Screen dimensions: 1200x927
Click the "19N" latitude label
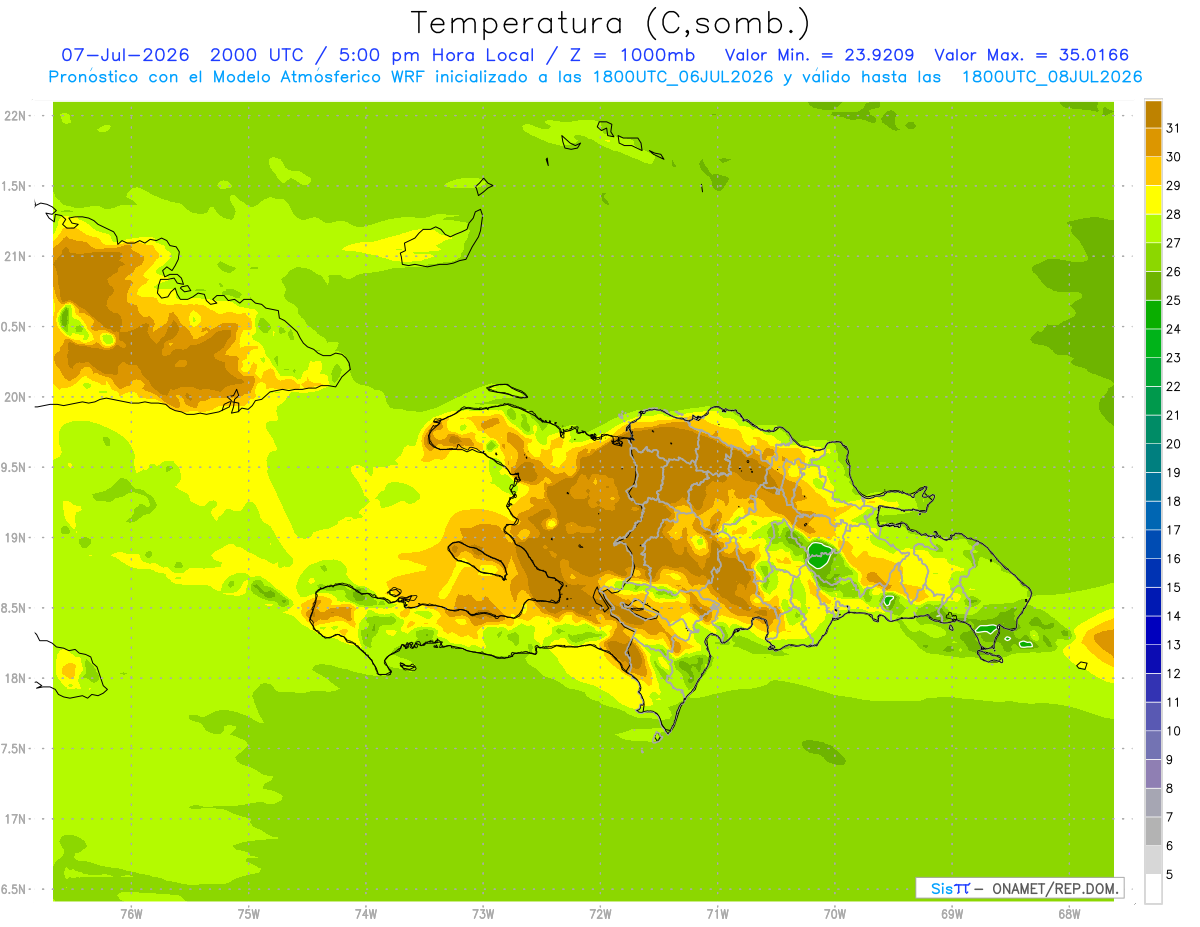(17, 538)
